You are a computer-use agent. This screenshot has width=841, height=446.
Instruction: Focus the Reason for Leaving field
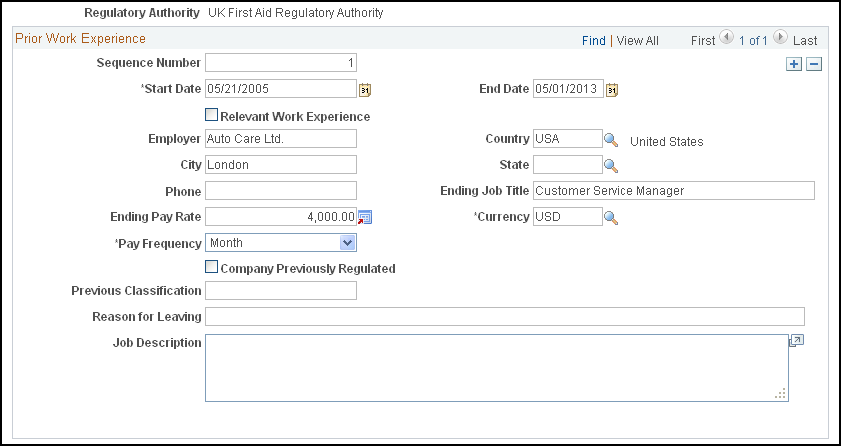505,316
